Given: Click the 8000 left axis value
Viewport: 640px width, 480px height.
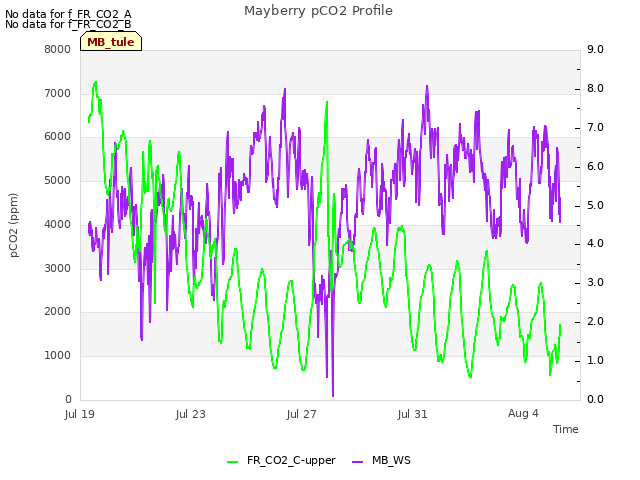Looking at the screenshot, I should (58, 49).
